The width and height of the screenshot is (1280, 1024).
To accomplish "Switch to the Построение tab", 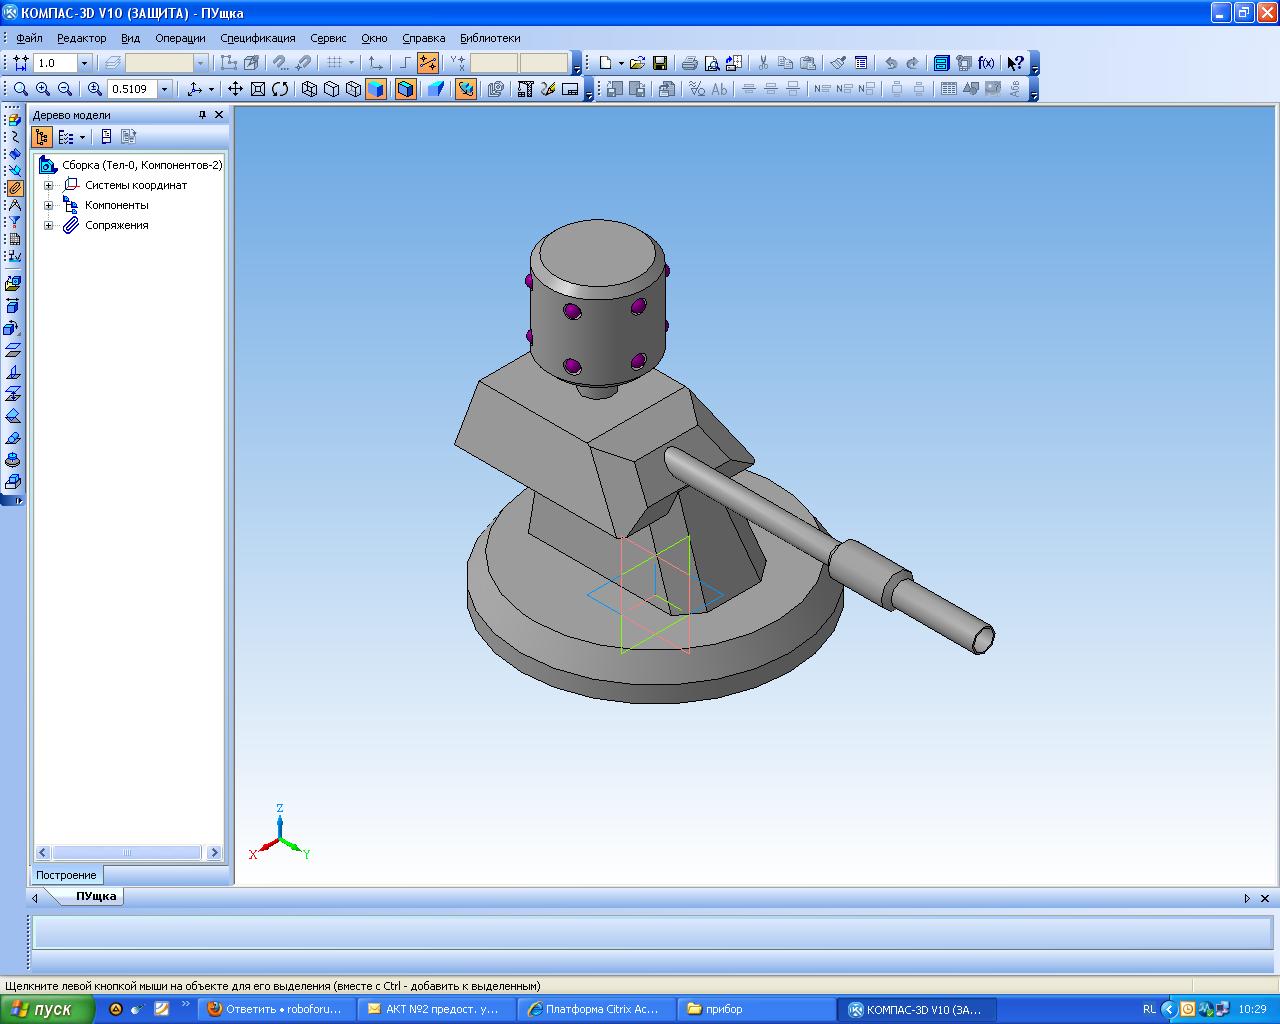I will click(x=66, y=875).
